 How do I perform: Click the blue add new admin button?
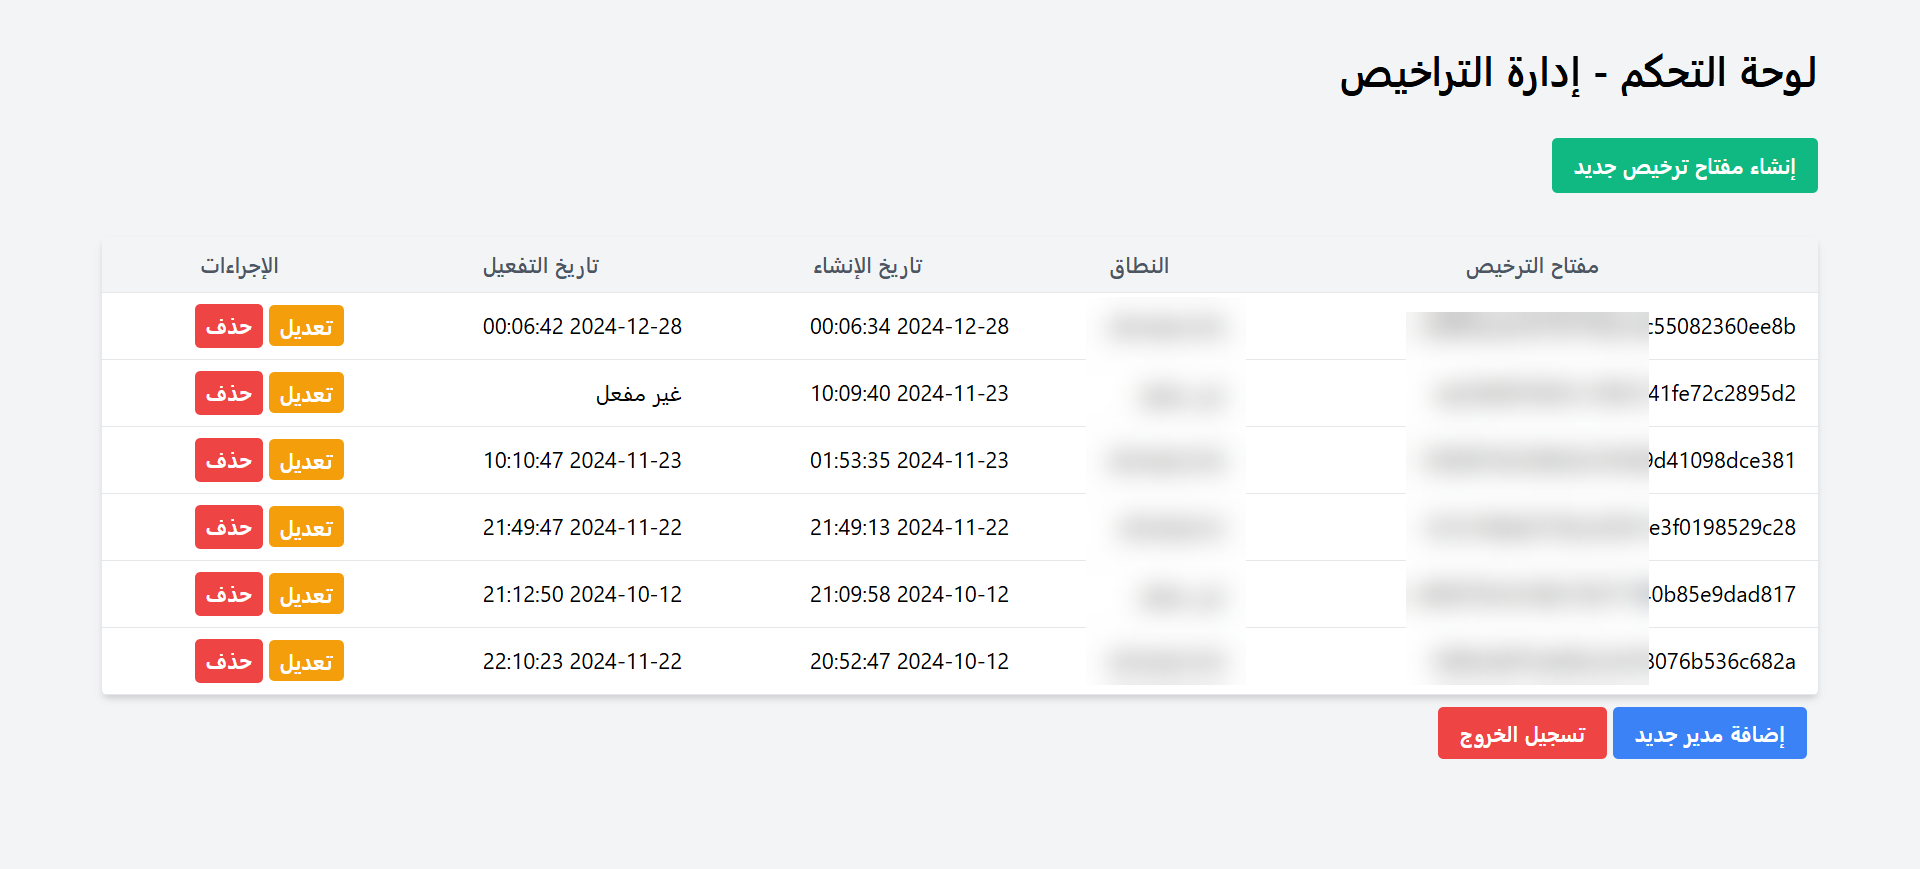click(x=1709, y=734)
